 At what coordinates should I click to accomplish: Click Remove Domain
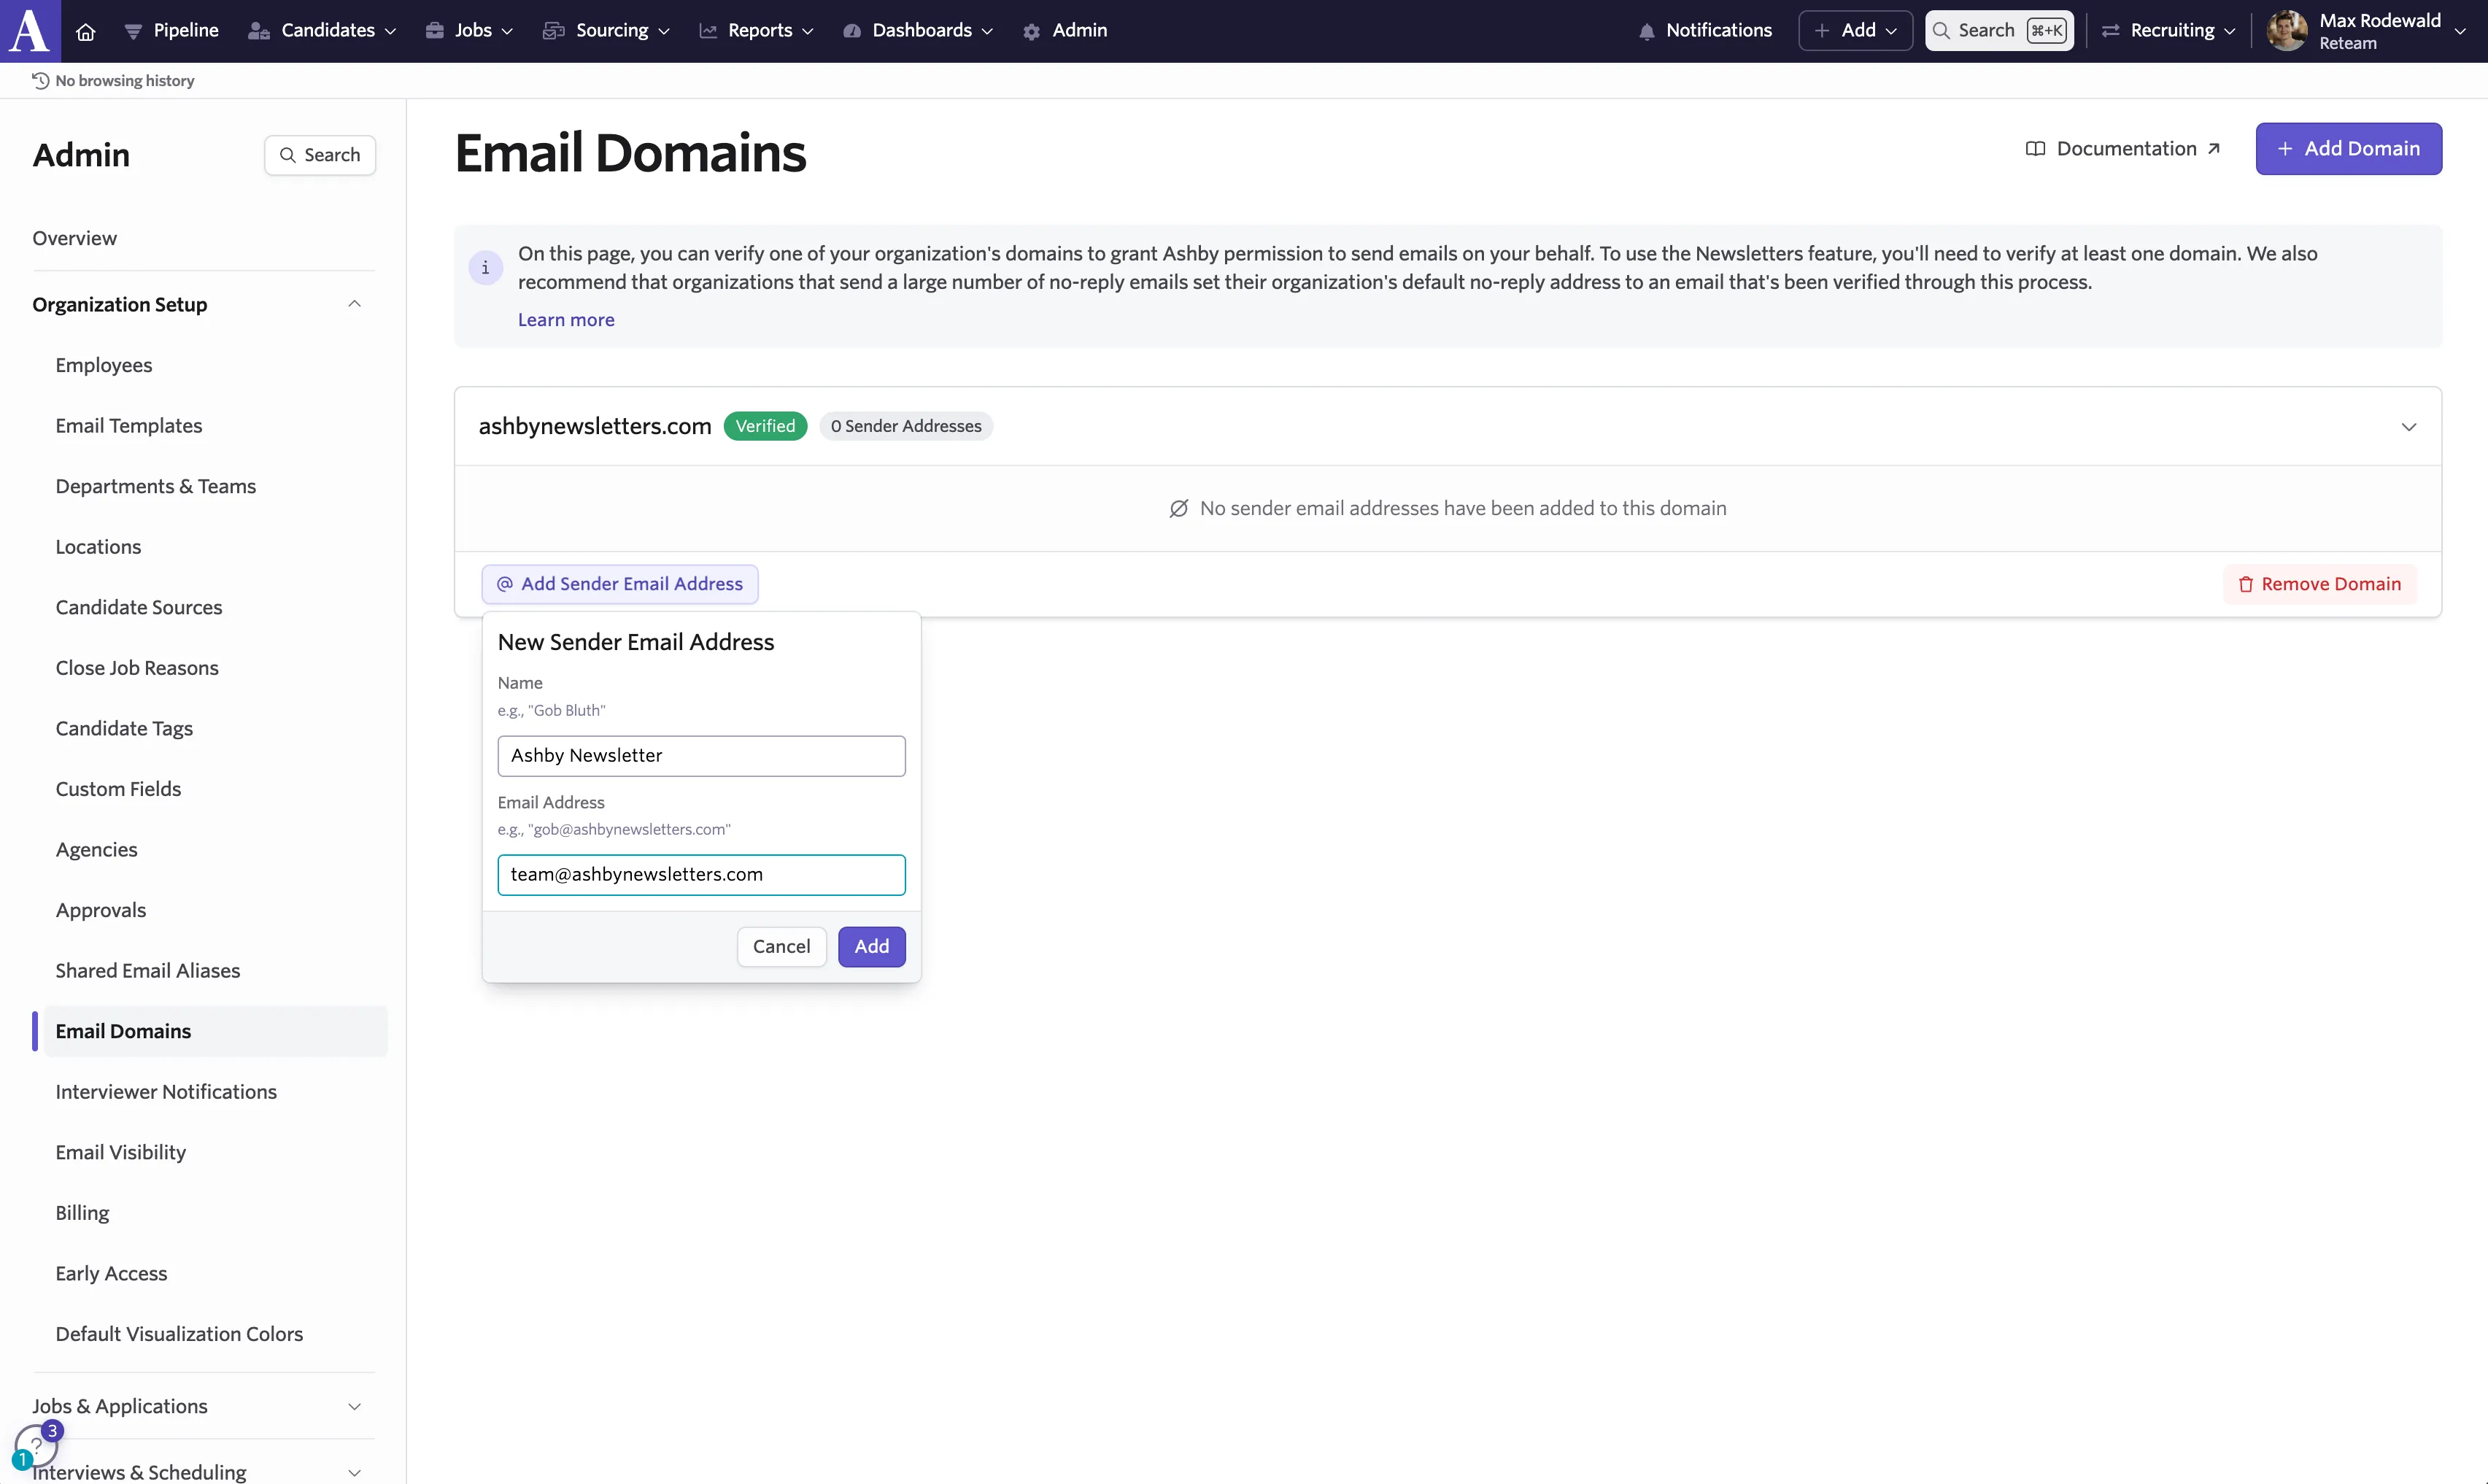pos(2320,584)
